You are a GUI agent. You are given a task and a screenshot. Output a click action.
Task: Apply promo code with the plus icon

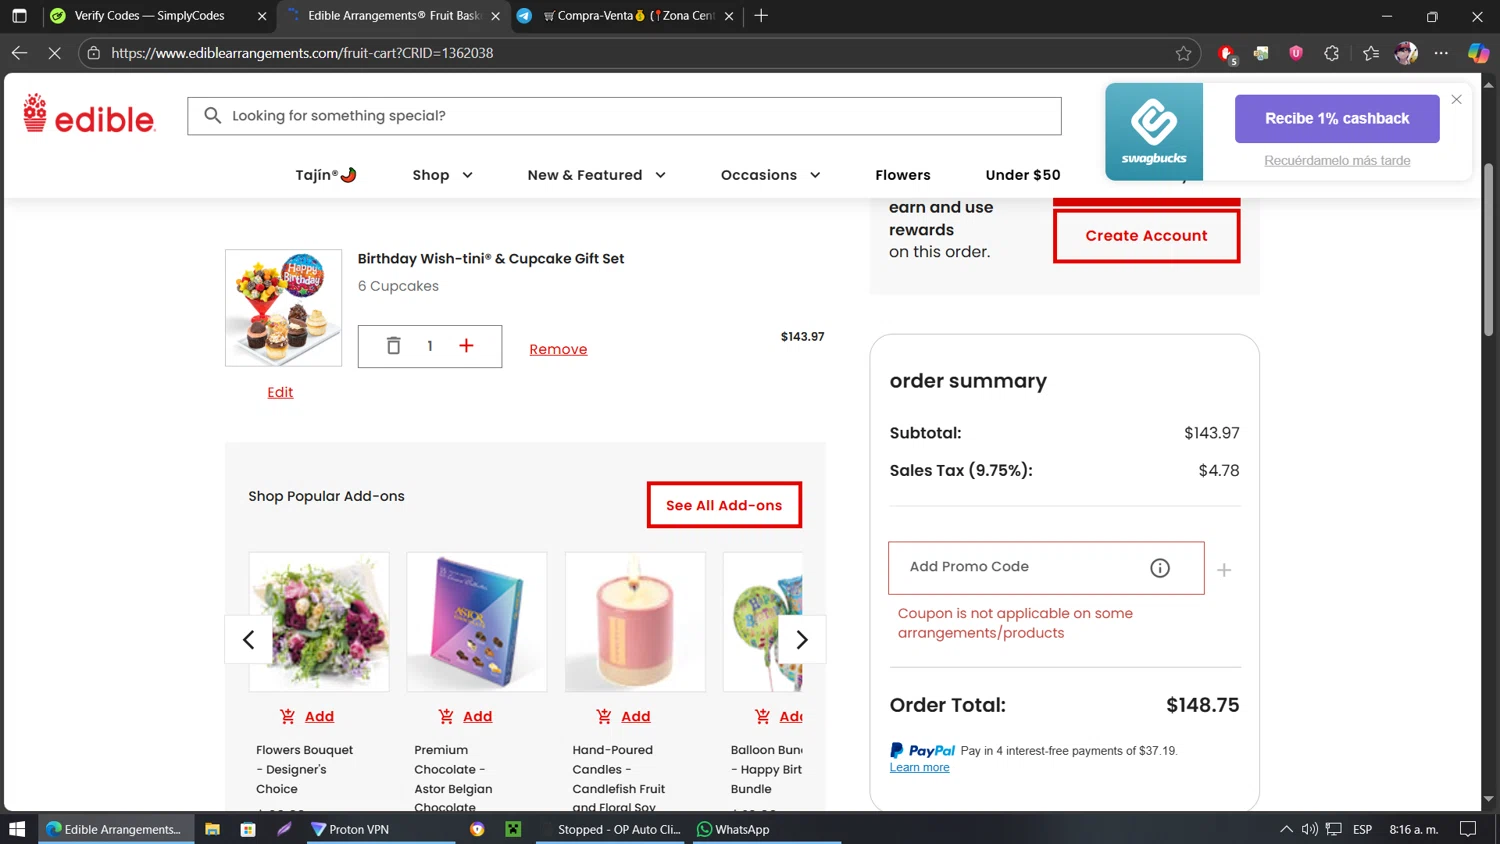point(1224,570)
